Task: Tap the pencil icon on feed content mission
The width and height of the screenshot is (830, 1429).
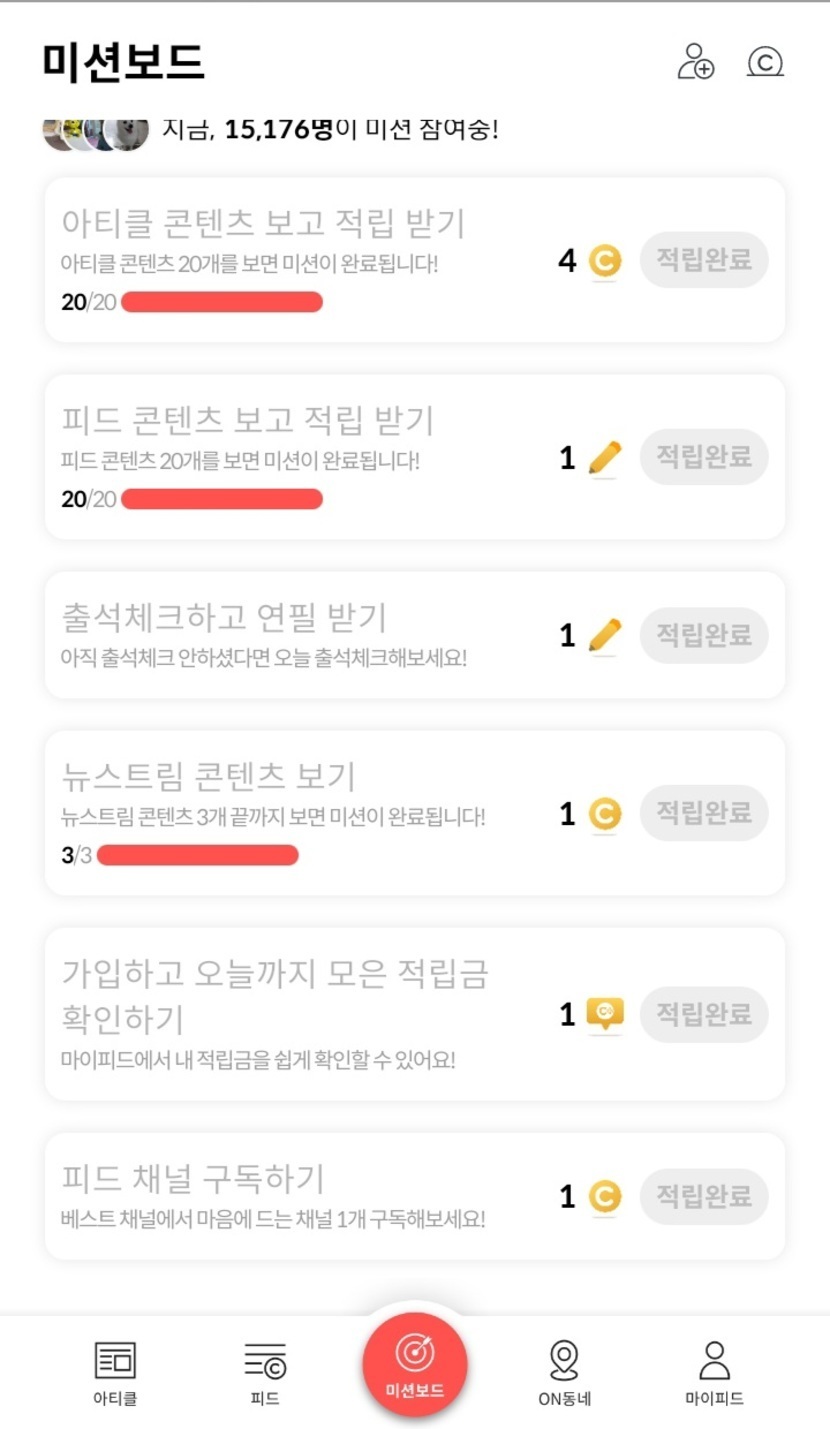Action: [604, 458]
